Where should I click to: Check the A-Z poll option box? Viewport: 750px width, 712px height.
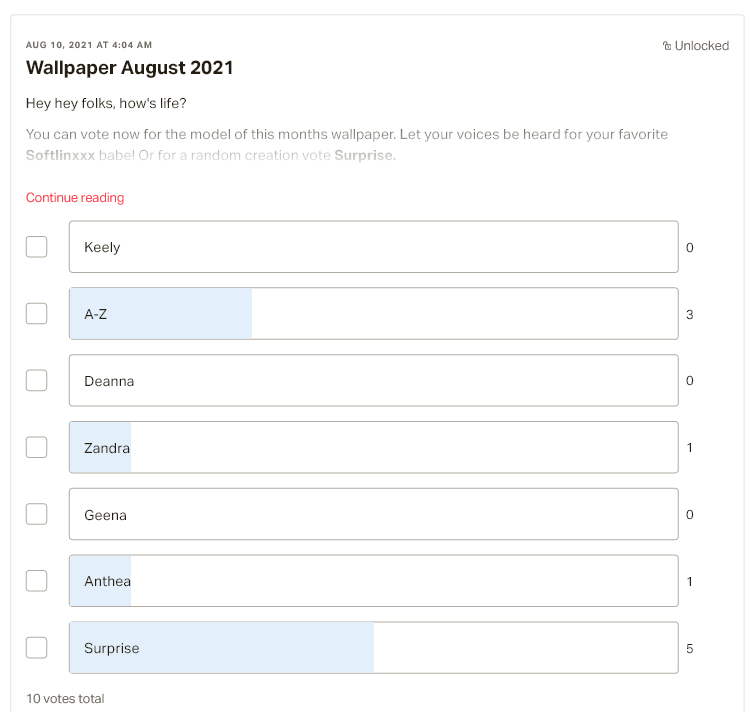click(x=36, y=314)
